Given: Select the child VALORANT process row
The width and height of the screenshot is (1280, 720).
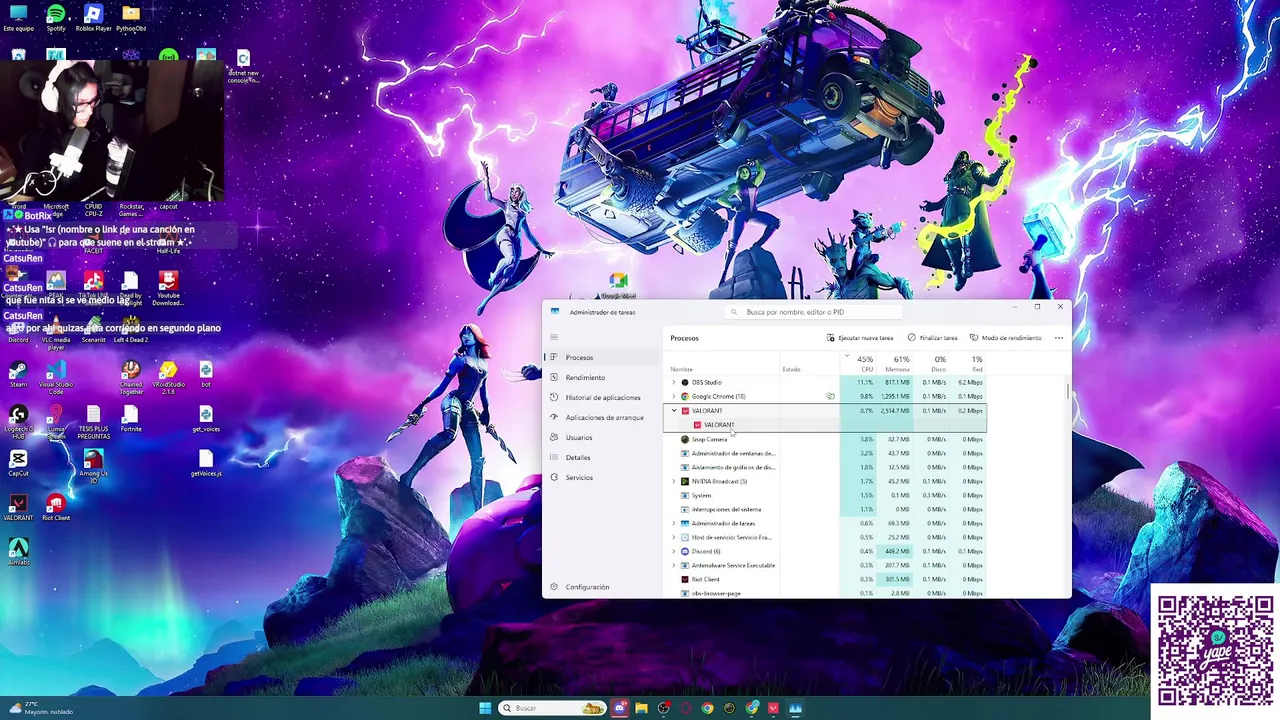Looking at the screenshot, I should (x=826, y=425).
